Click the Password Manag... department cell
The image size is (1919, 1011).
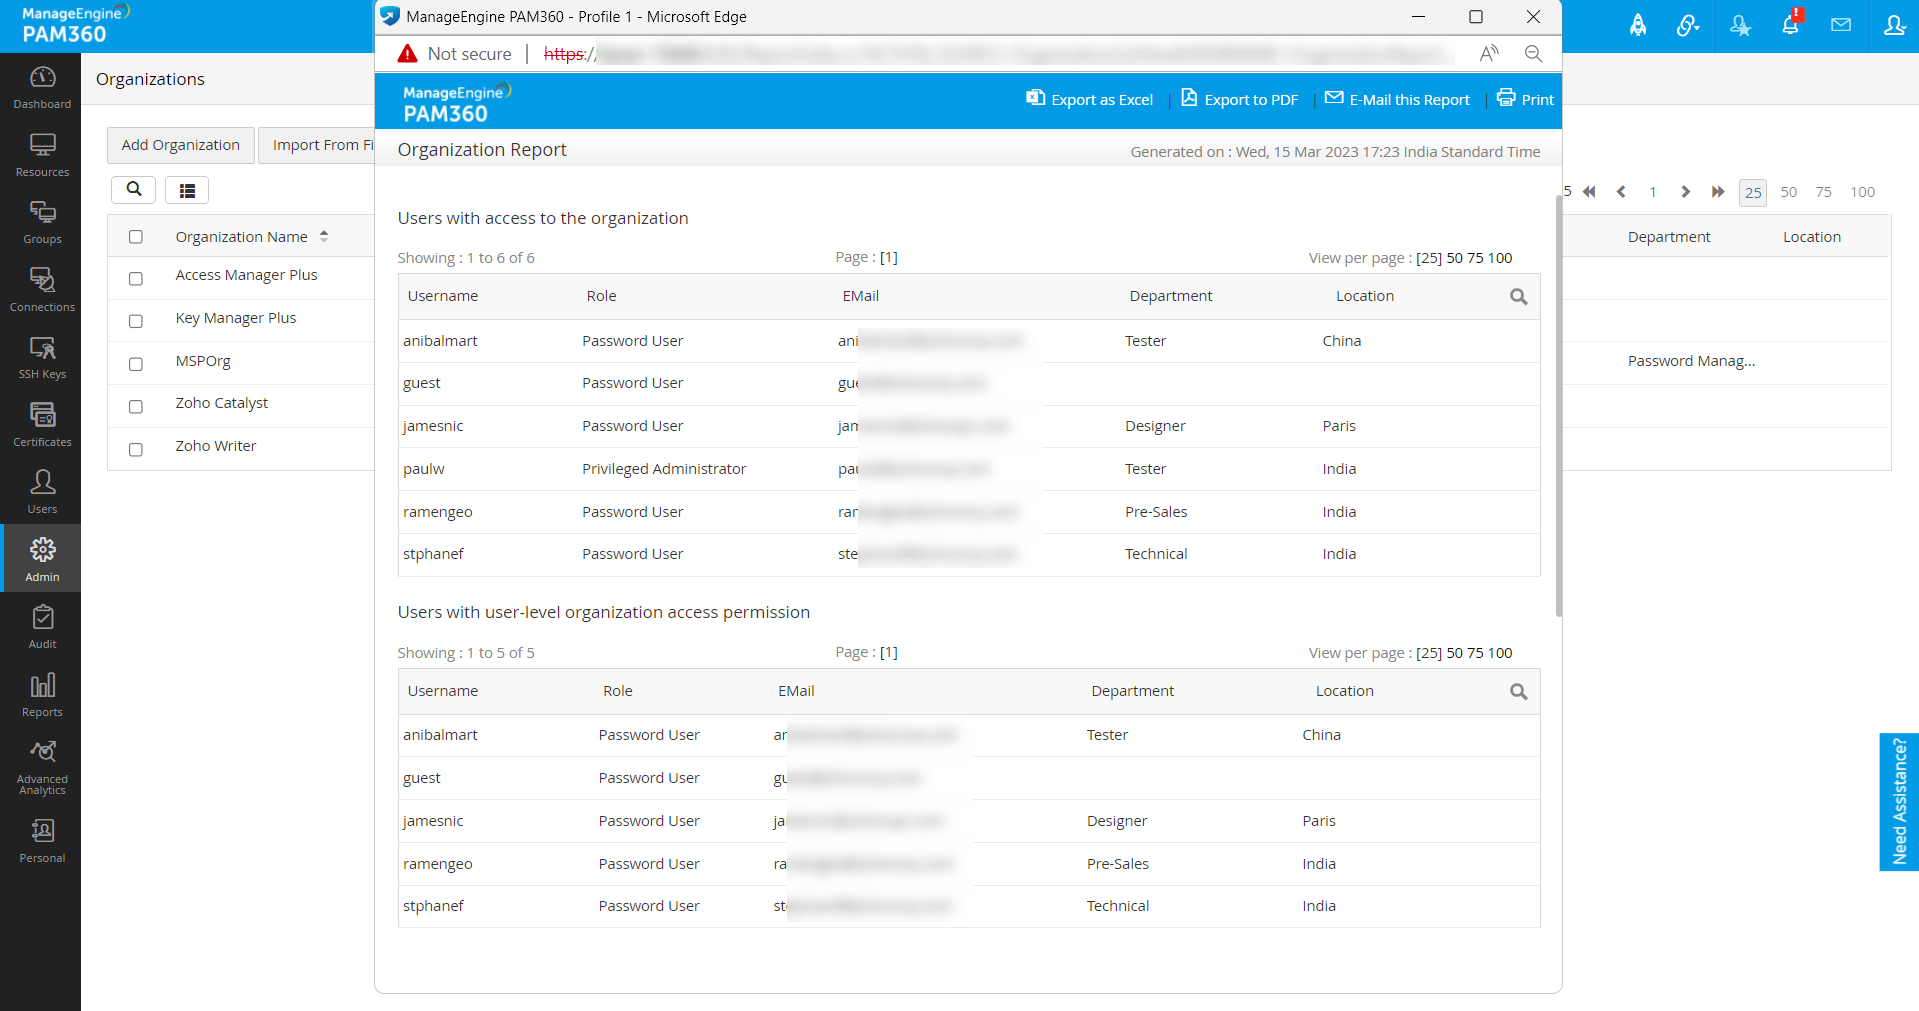click(1691, 361)
